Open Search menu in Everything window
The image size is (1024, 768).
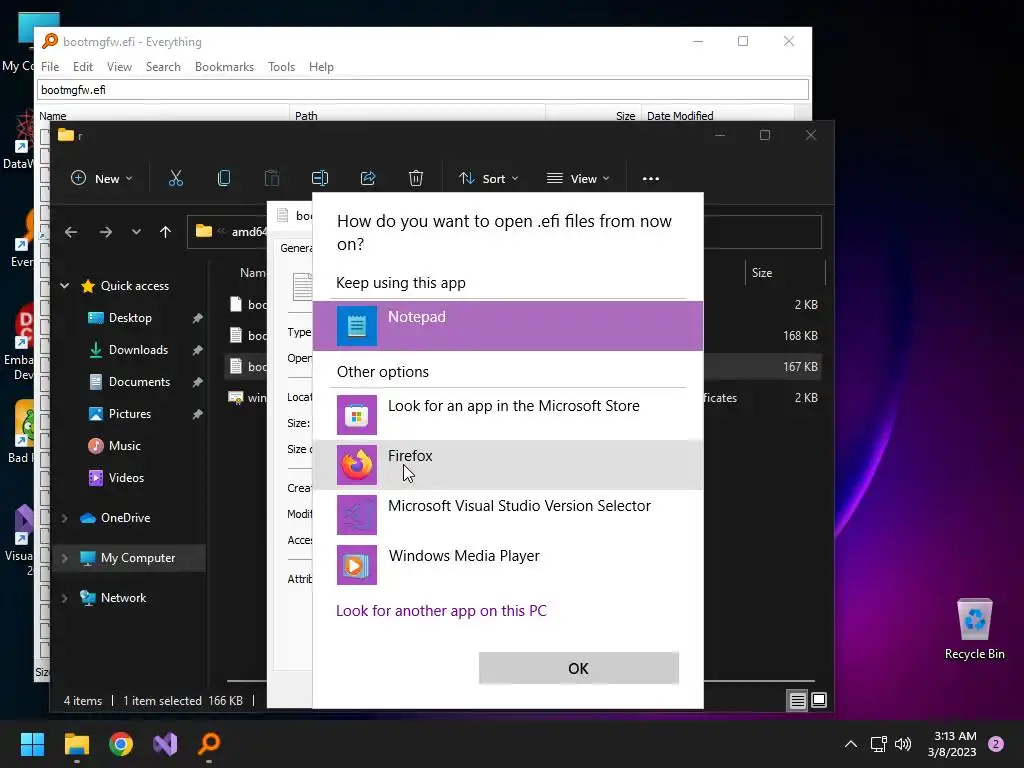(x=163, y=67)
